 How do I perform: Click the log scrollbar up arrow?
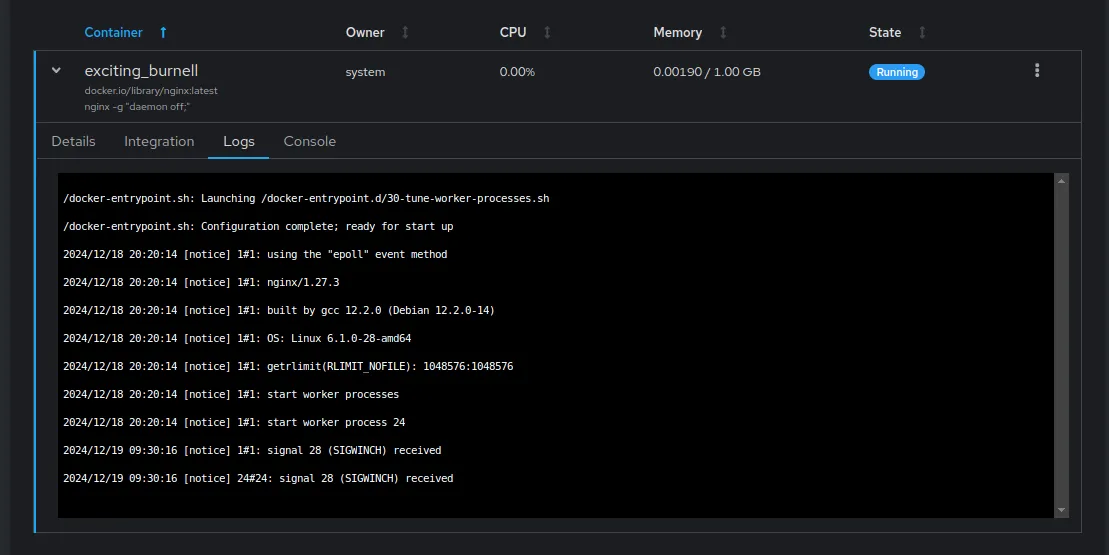(1061, 181)
